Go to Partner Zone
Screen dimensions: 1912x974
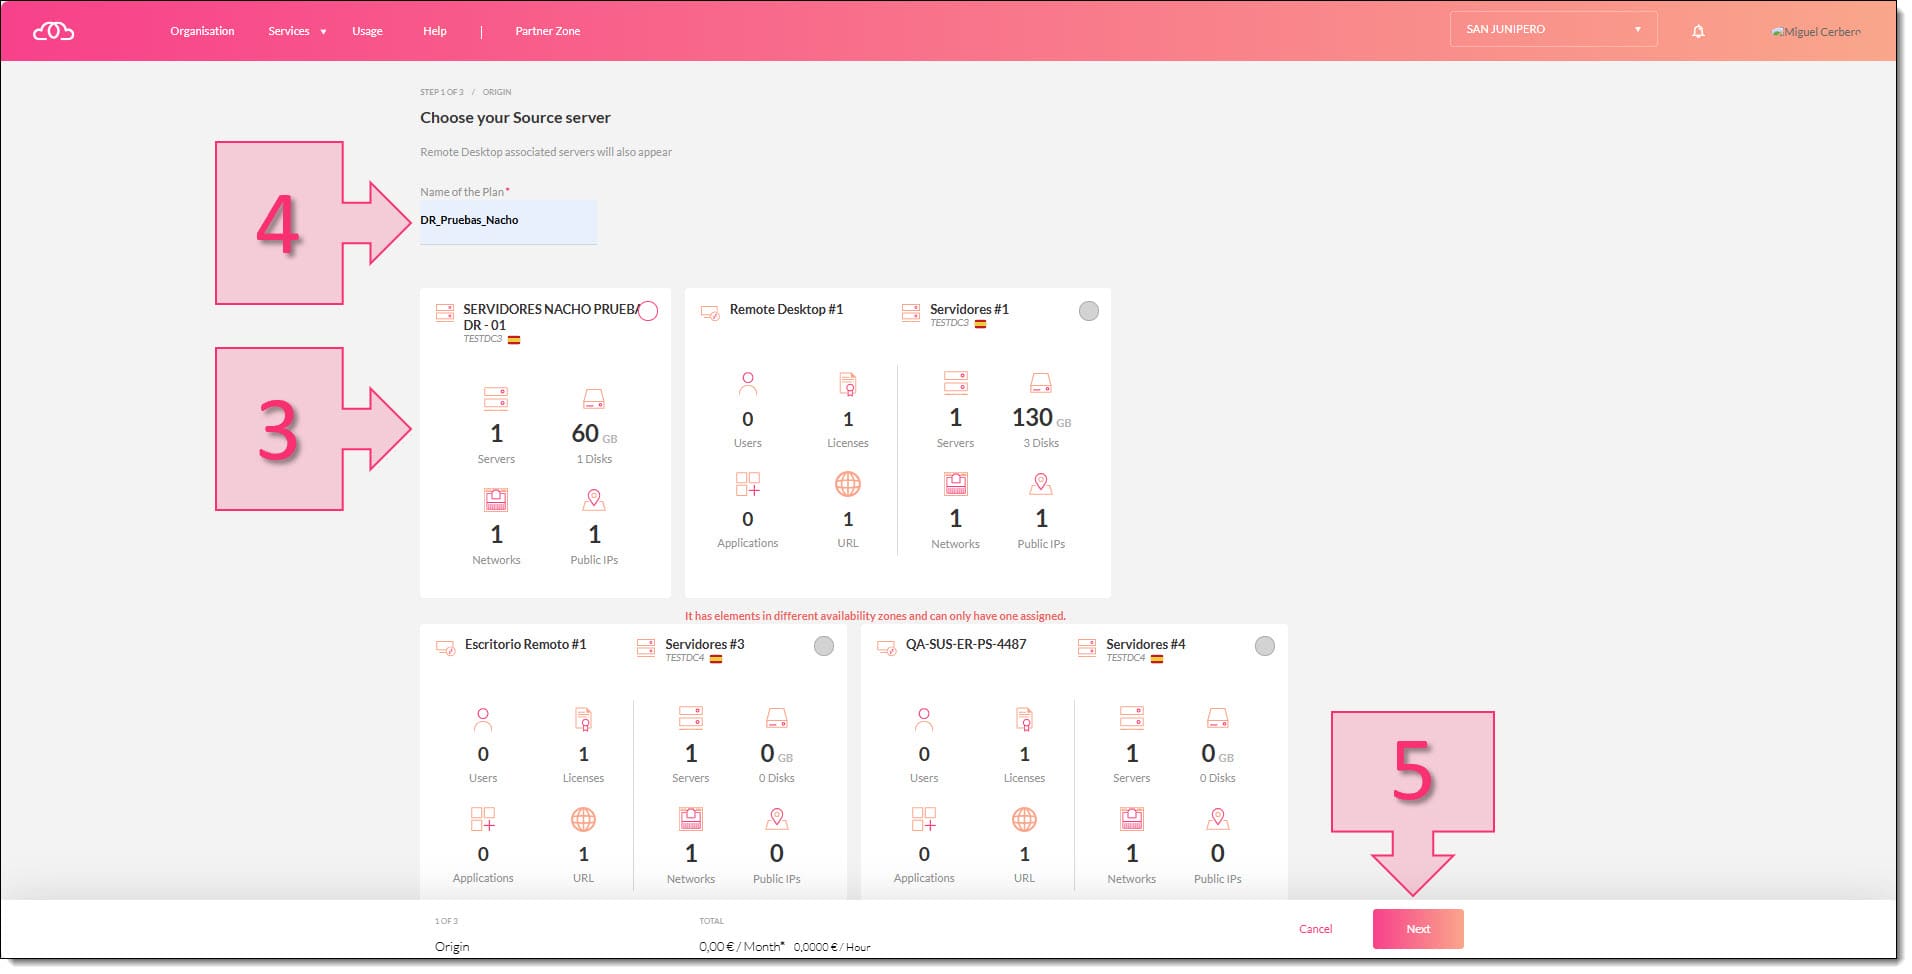(x=547, y=31)
